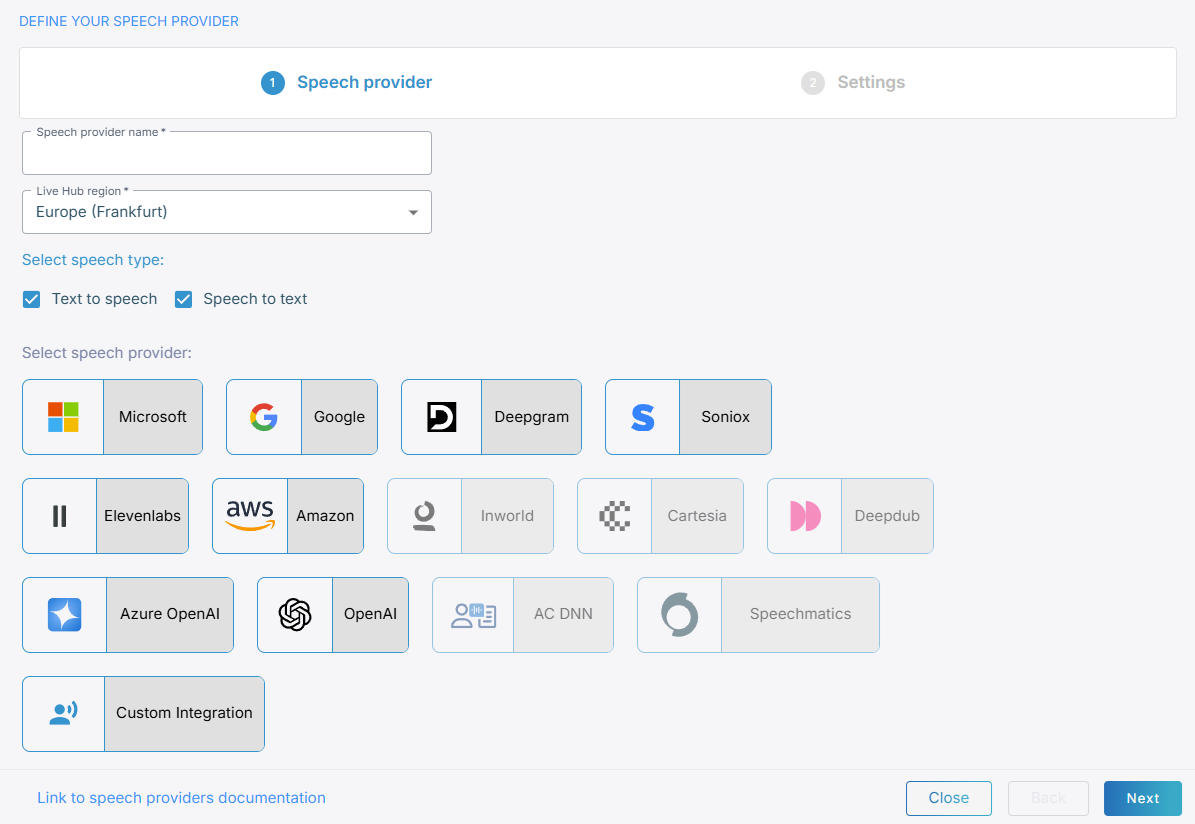1195x824 pixels.
Task: Click the AWS logo icon
Action: pyautogui.click(x=250, y=515)
